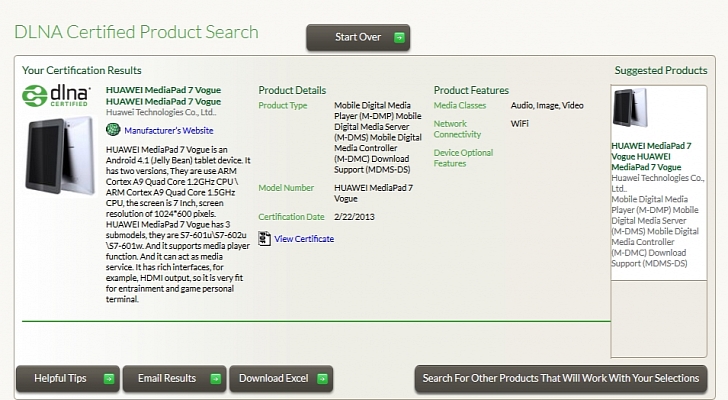Click the green arrow on Download Excel

click(322, 379)
